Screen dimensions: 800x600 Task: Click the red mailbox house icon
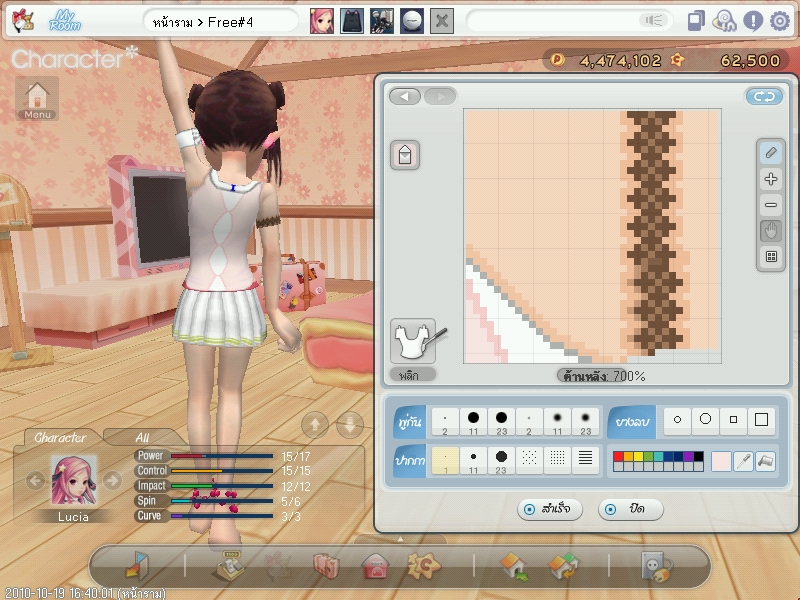point(375,566)
